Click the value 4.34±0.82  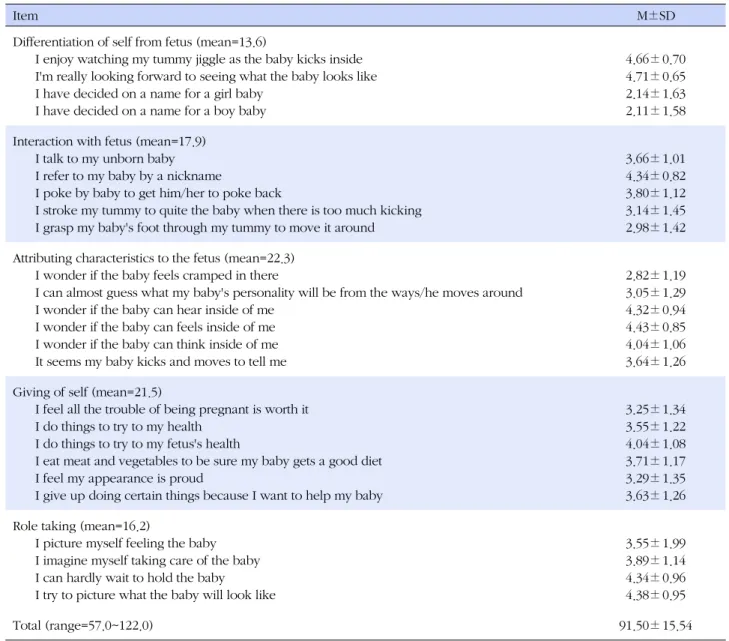(656, 176)
